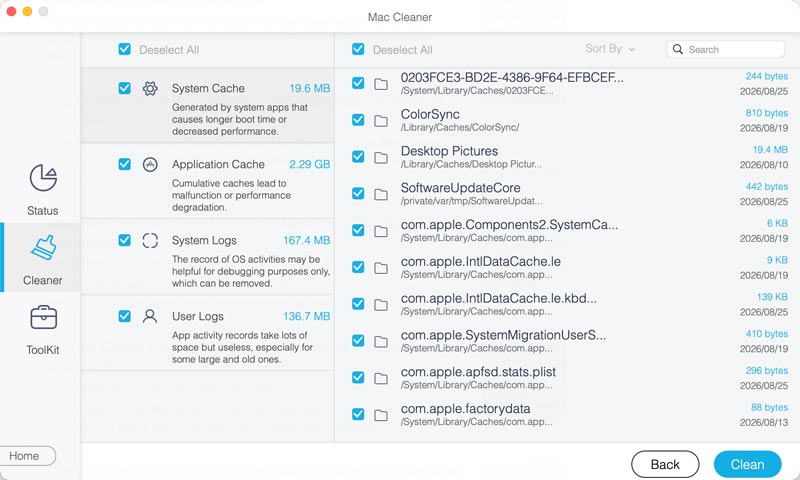This screenshot has width=800, height=480.
Task: Click the /Library/Caches/ColorSync/ path
Action: click(x=460, y=128)
